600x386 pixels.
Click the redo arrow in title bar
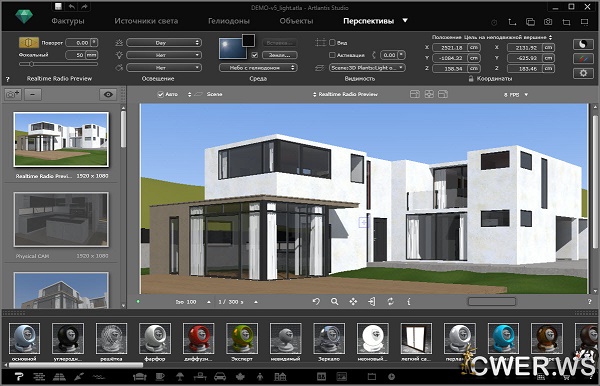(x=84, y=6)
